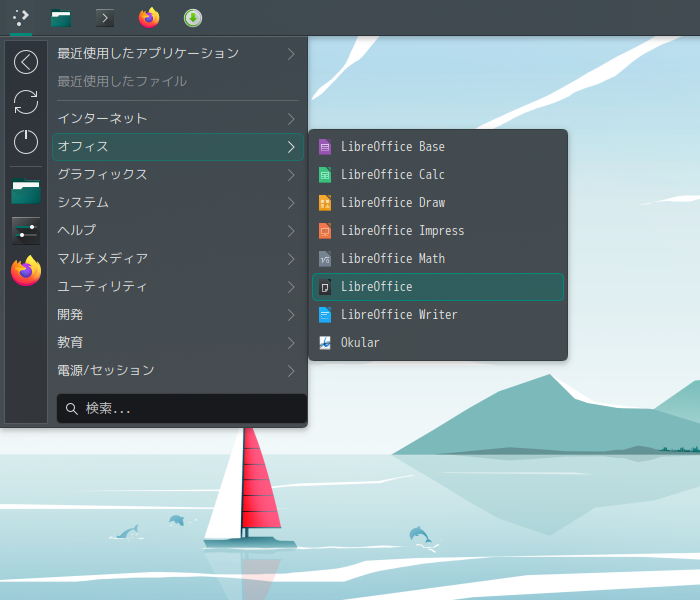
Task: Select the 開発 category
Action: click(178, 315)
